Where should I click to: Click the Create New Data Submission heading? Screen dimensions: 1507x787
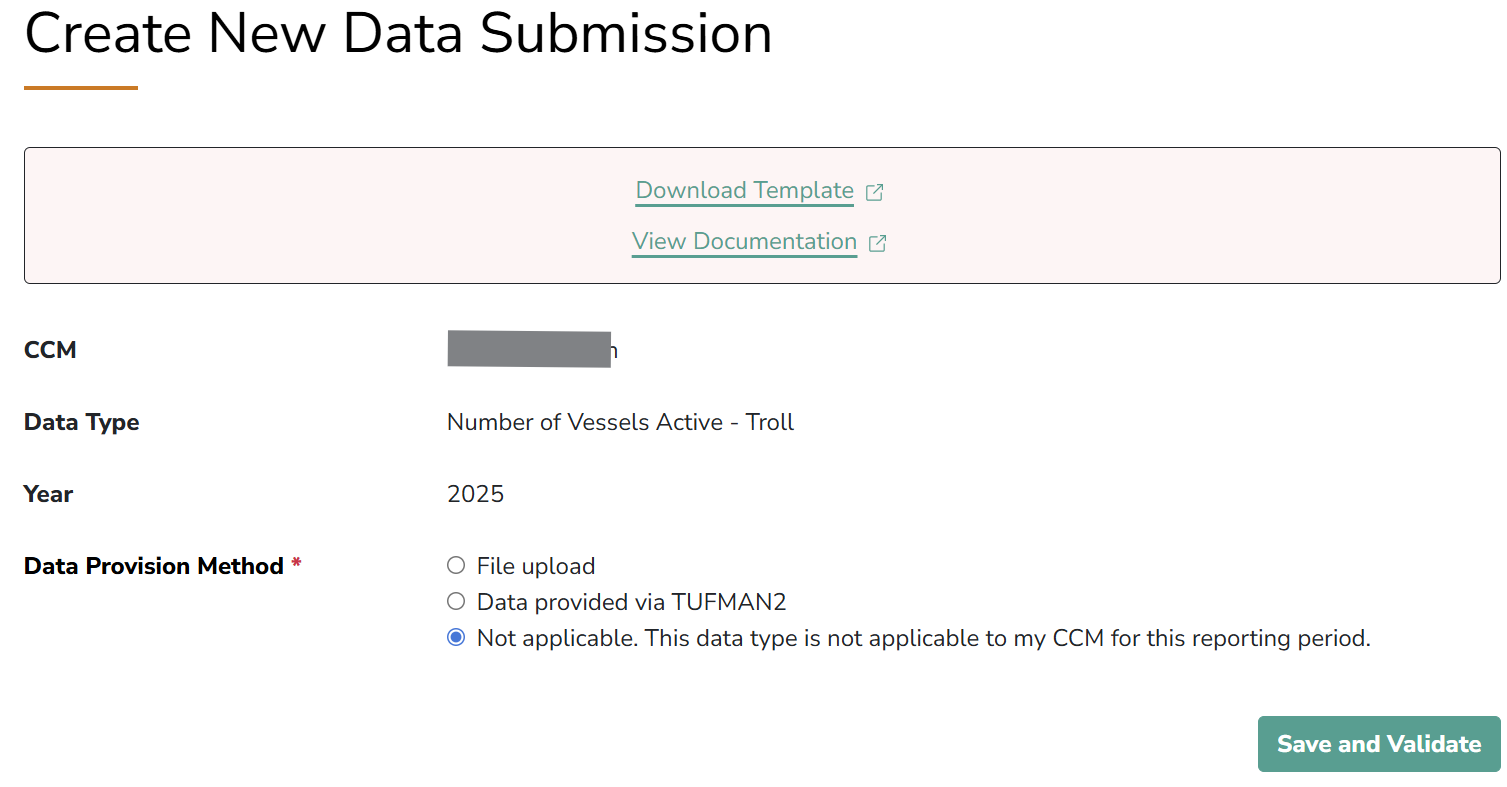398,33
